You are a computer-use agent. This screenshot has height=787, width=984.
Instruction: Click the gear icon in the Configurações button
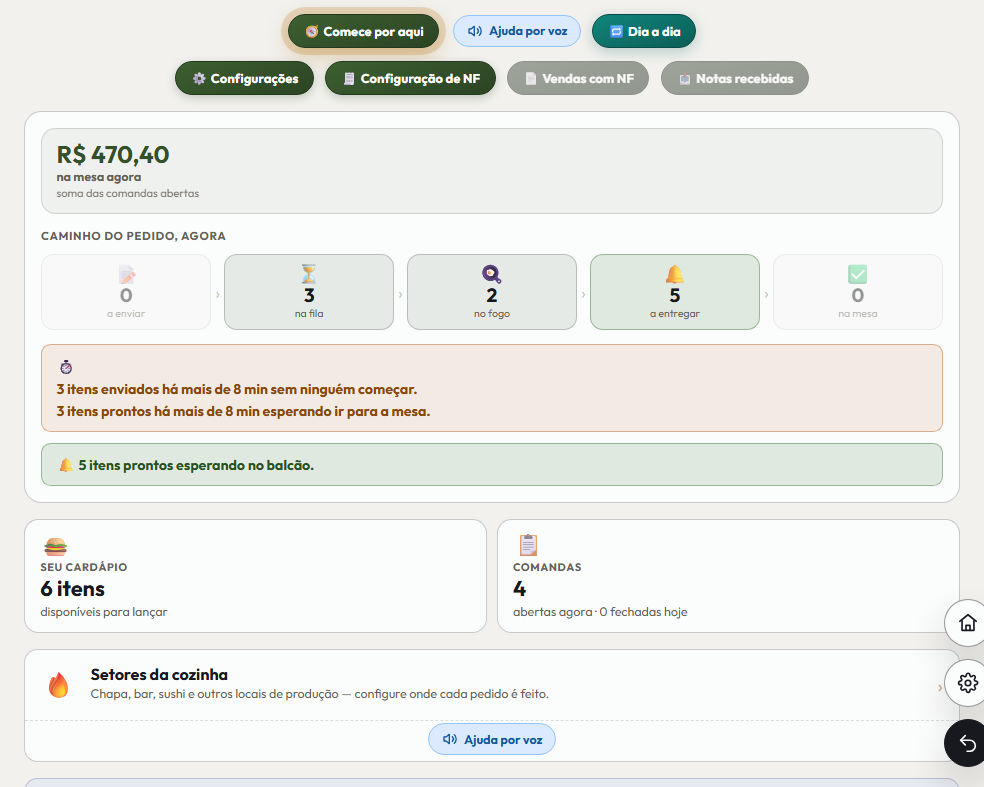(199, 78)
